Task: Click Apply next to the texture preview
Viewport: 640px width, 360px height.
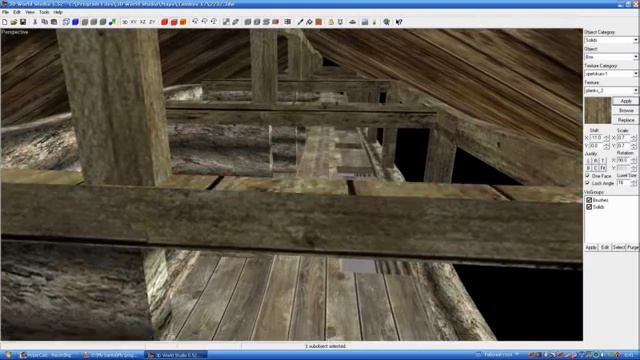Action: (x=626, y=101)
